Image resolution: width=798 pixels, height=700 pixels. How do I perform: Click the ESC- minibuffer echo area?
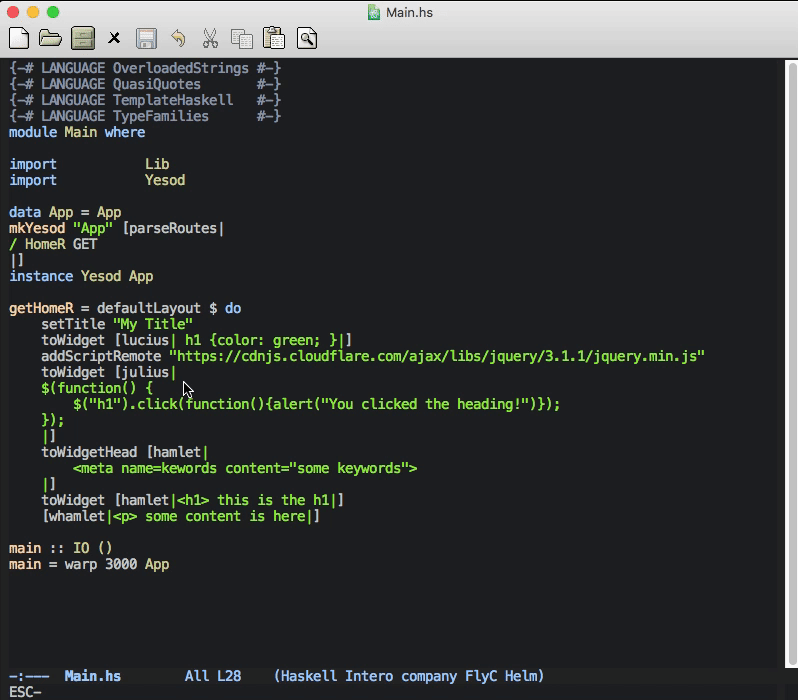(x=25, y=692)
